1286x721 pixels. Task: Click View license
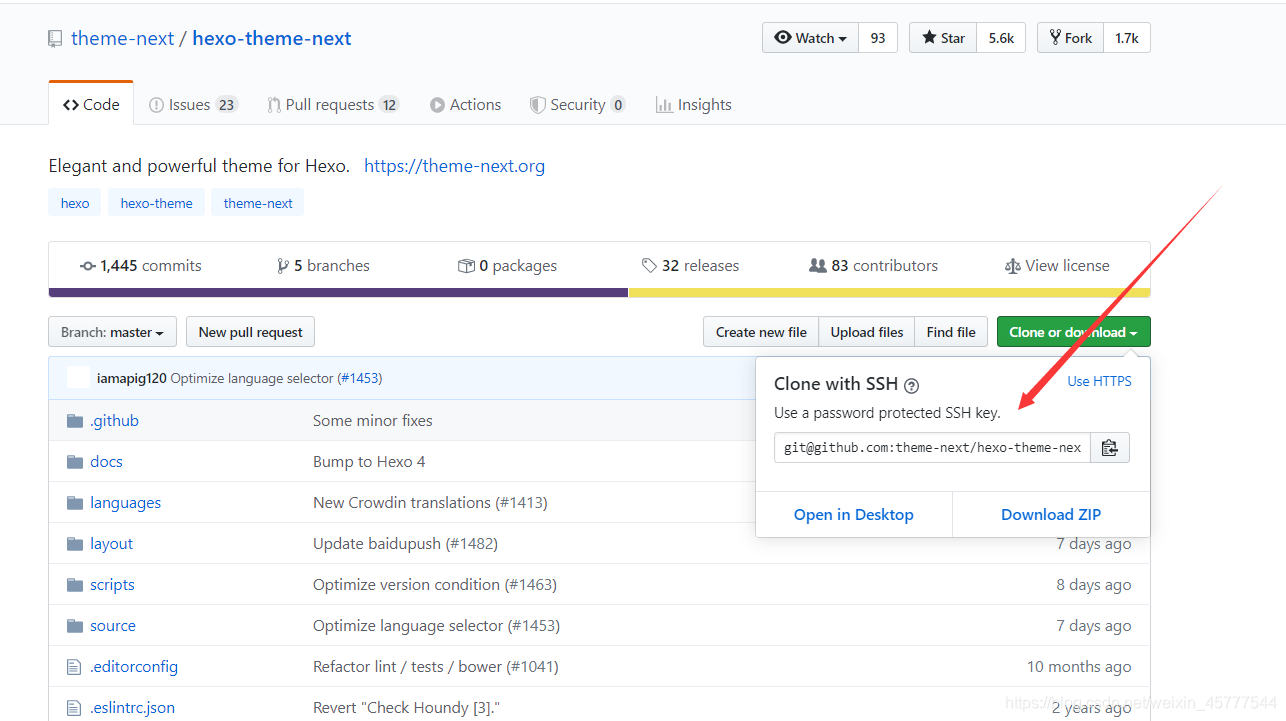point(1057,266)
